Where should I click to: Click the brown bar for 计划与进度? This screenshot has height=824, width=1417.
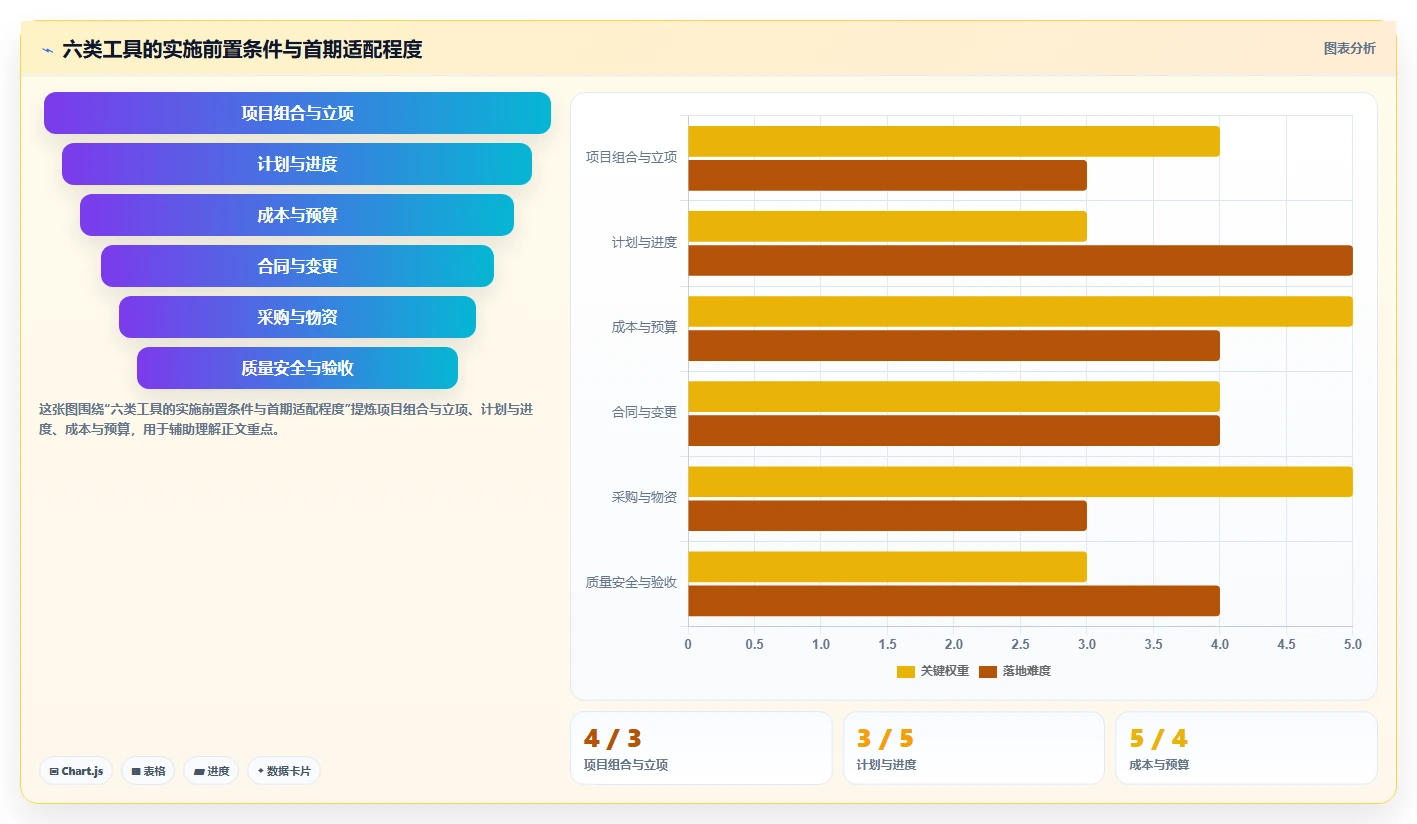pos(1020,260)
